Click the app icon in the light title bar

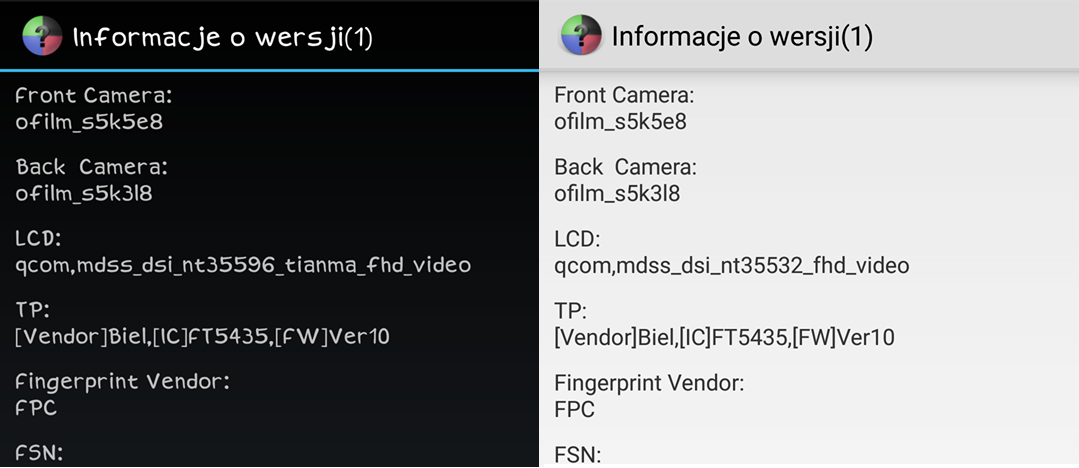581,36
